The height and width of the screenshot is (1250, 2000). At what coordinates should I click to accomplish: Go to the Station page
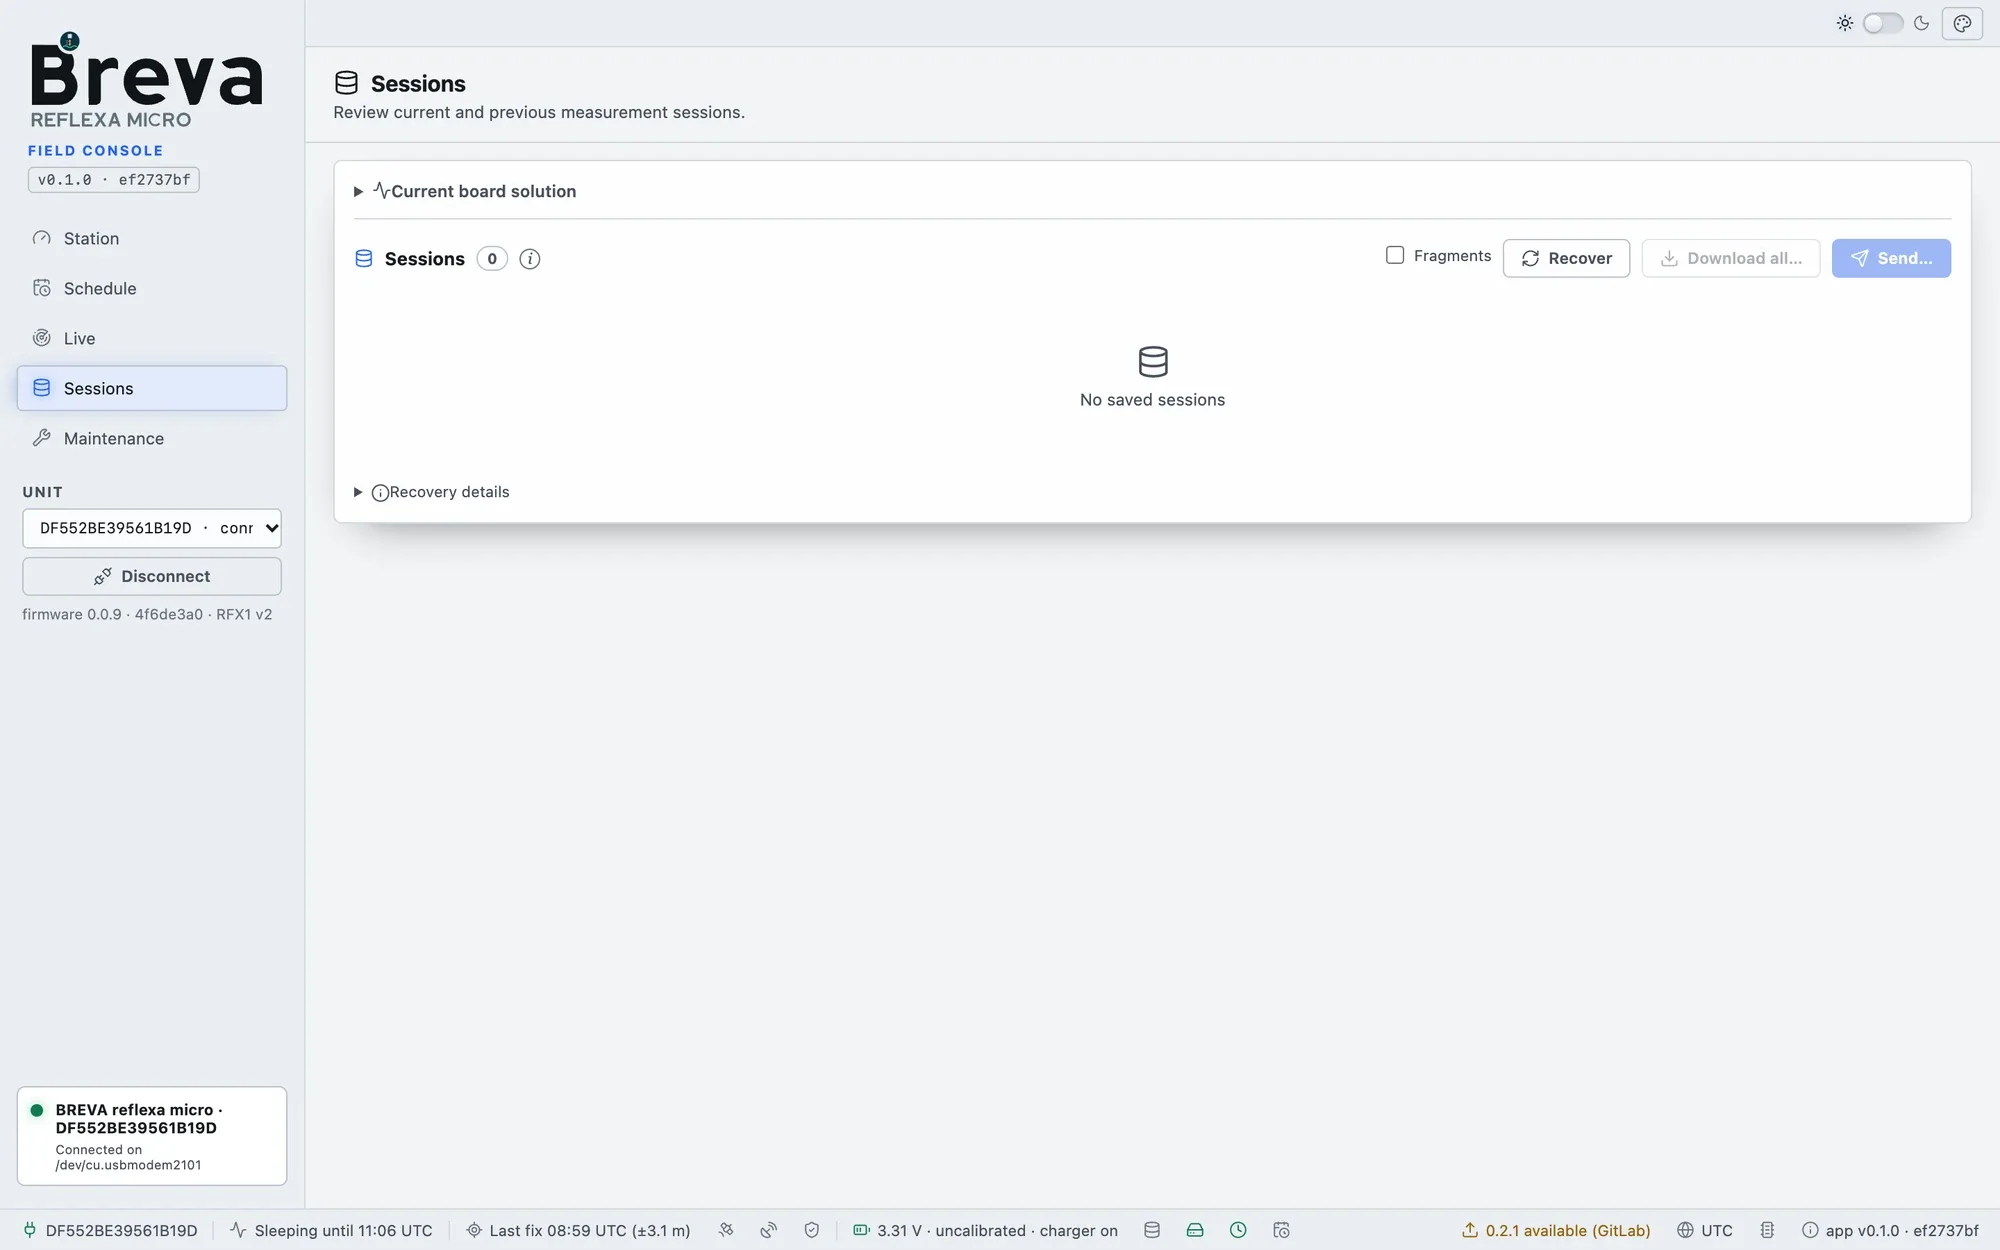[x=152, y=238]
